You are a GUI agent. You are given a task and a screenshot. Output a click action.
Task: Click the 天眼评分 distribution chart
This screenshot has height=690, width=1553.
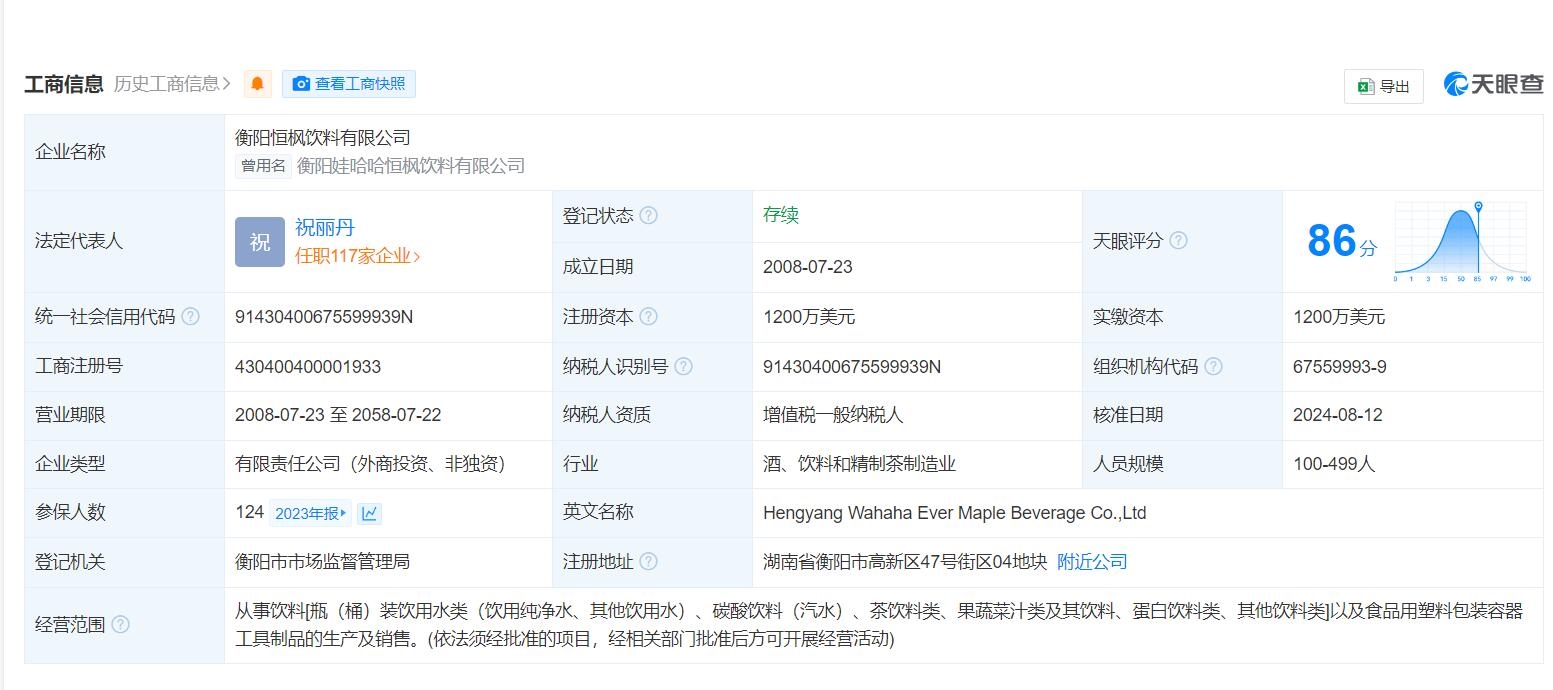pyautogui.click(x=1460, y=241)
